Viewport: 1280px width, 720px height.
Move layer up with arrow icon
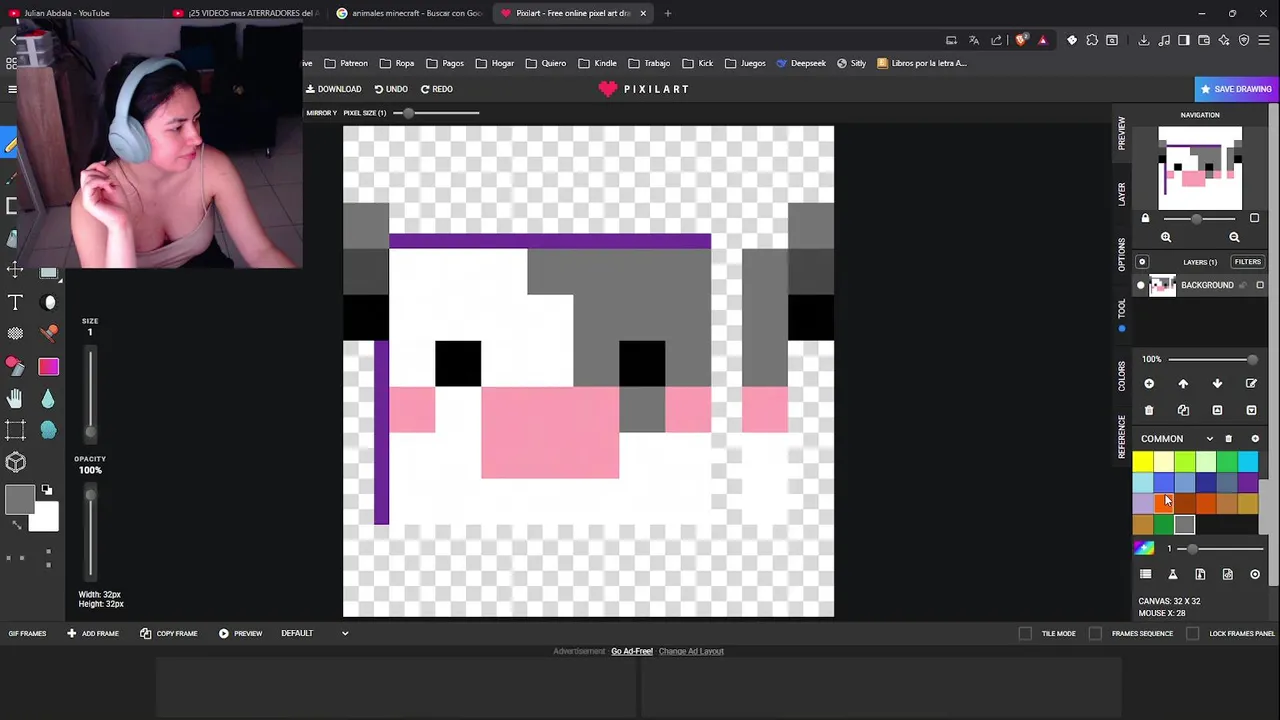pos(1183,384)
